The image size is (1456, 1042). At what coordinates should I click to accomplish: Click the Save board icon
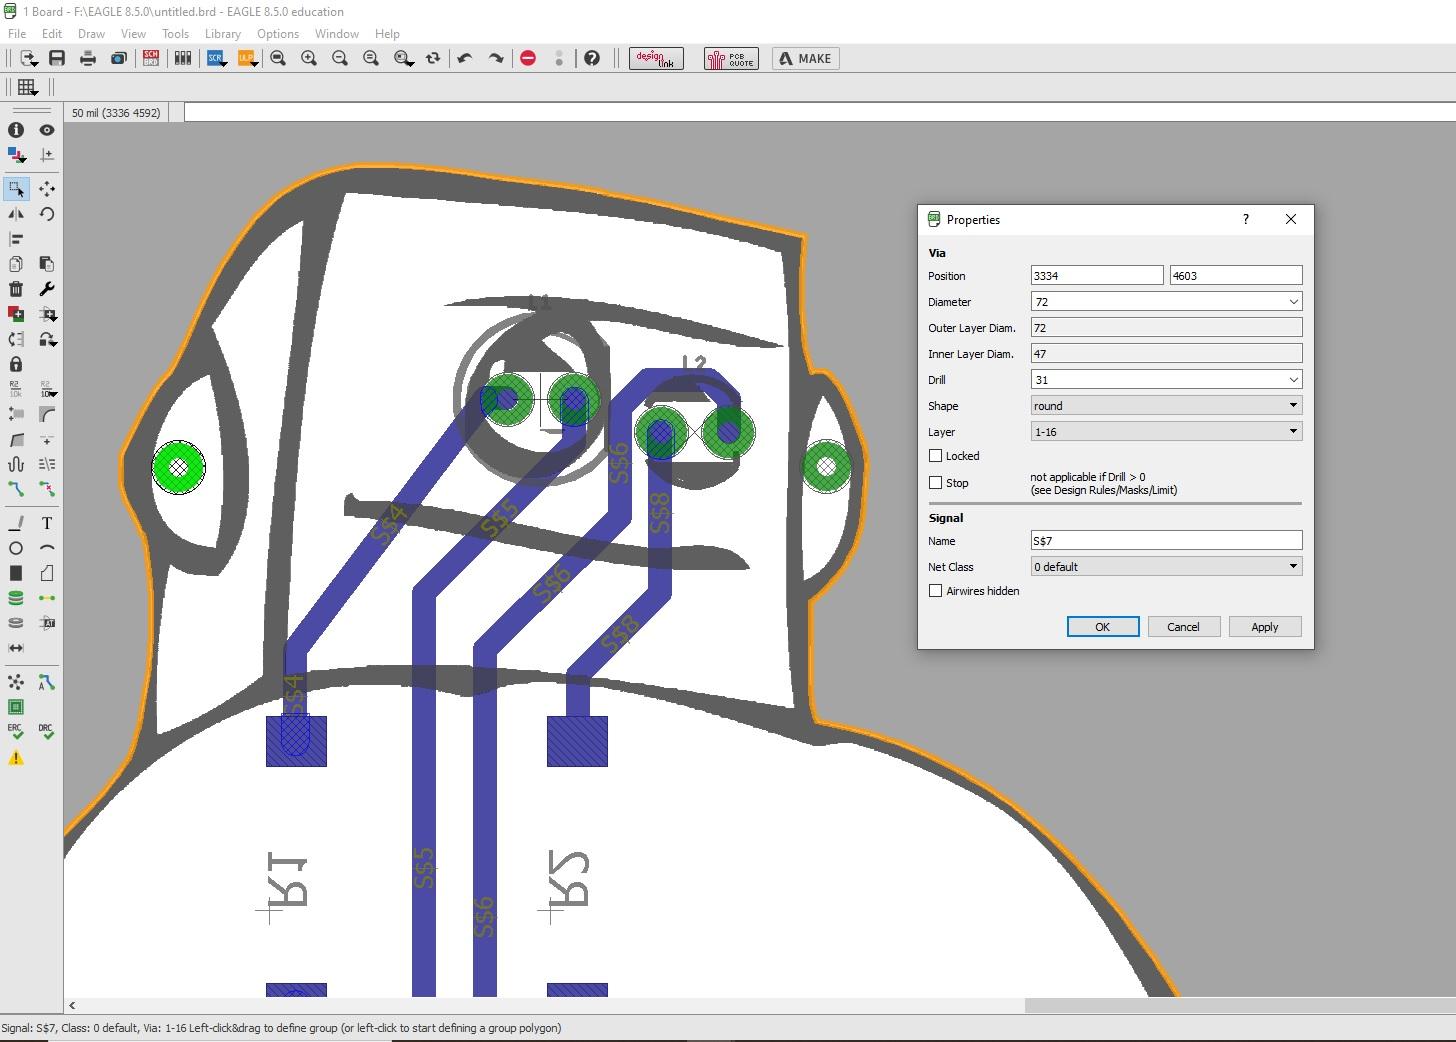57,58
